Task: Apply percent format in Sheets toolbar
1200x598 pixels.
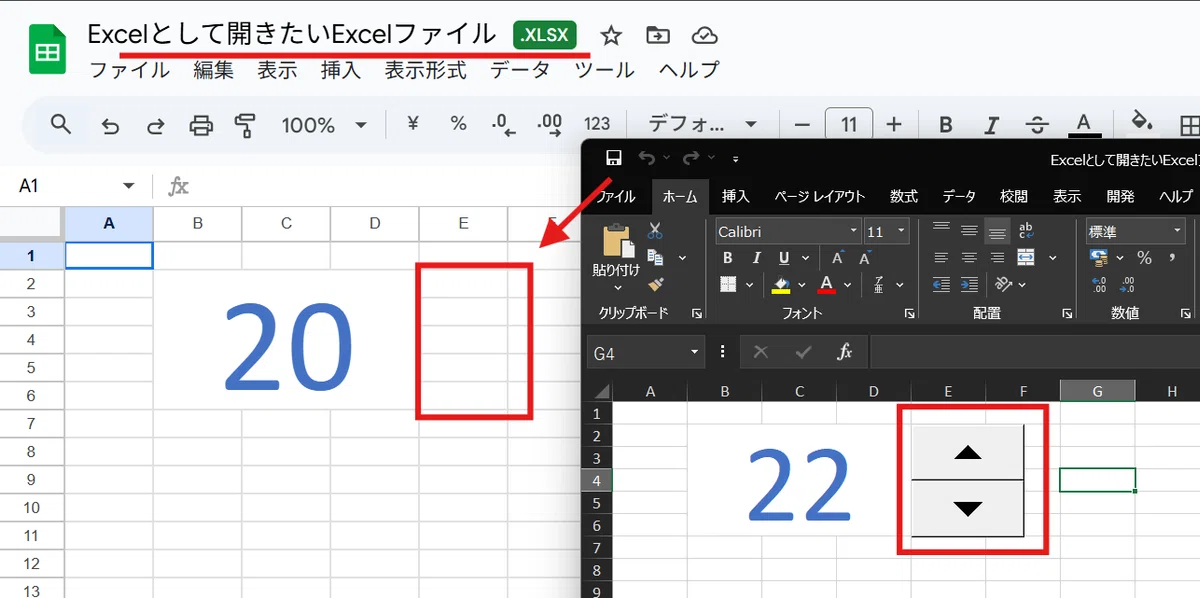Action: tap(458, 124)
